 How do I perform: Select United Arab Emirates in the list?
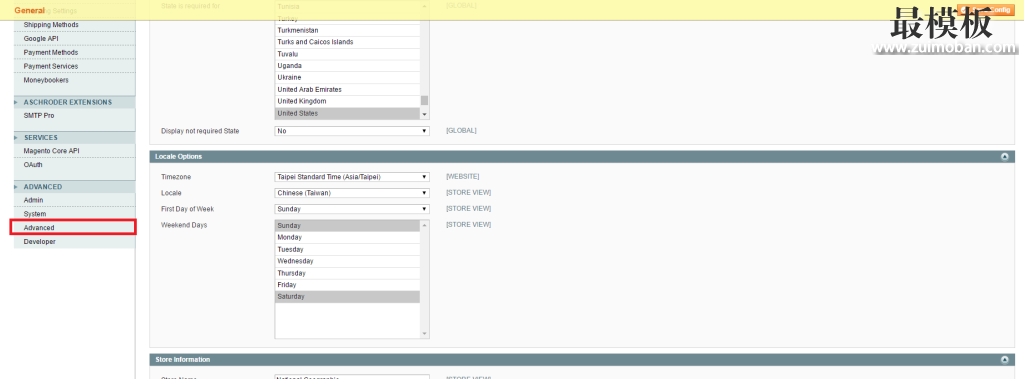pyautogui.click(x=347, y=90)
